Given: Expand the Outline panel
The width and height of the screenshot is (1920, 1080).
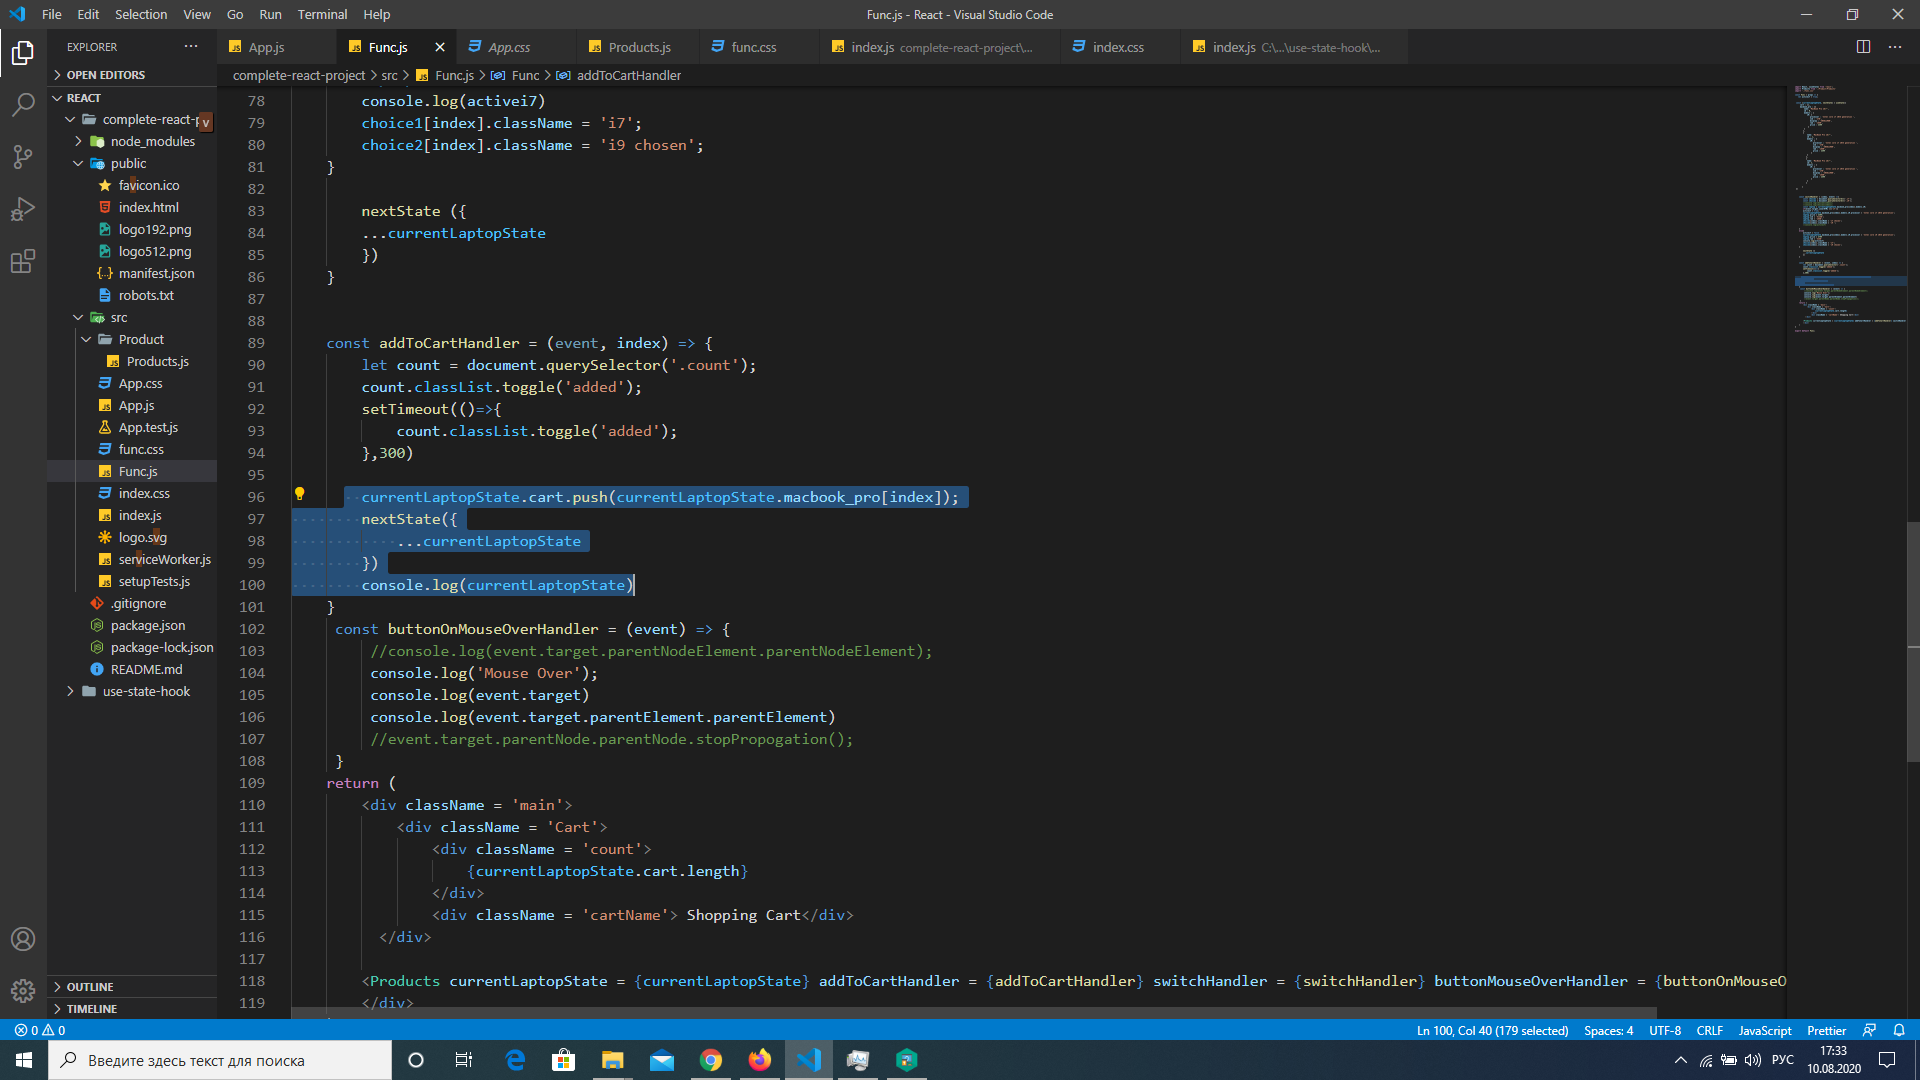Looking at the screenshot, I should point(132,987).
